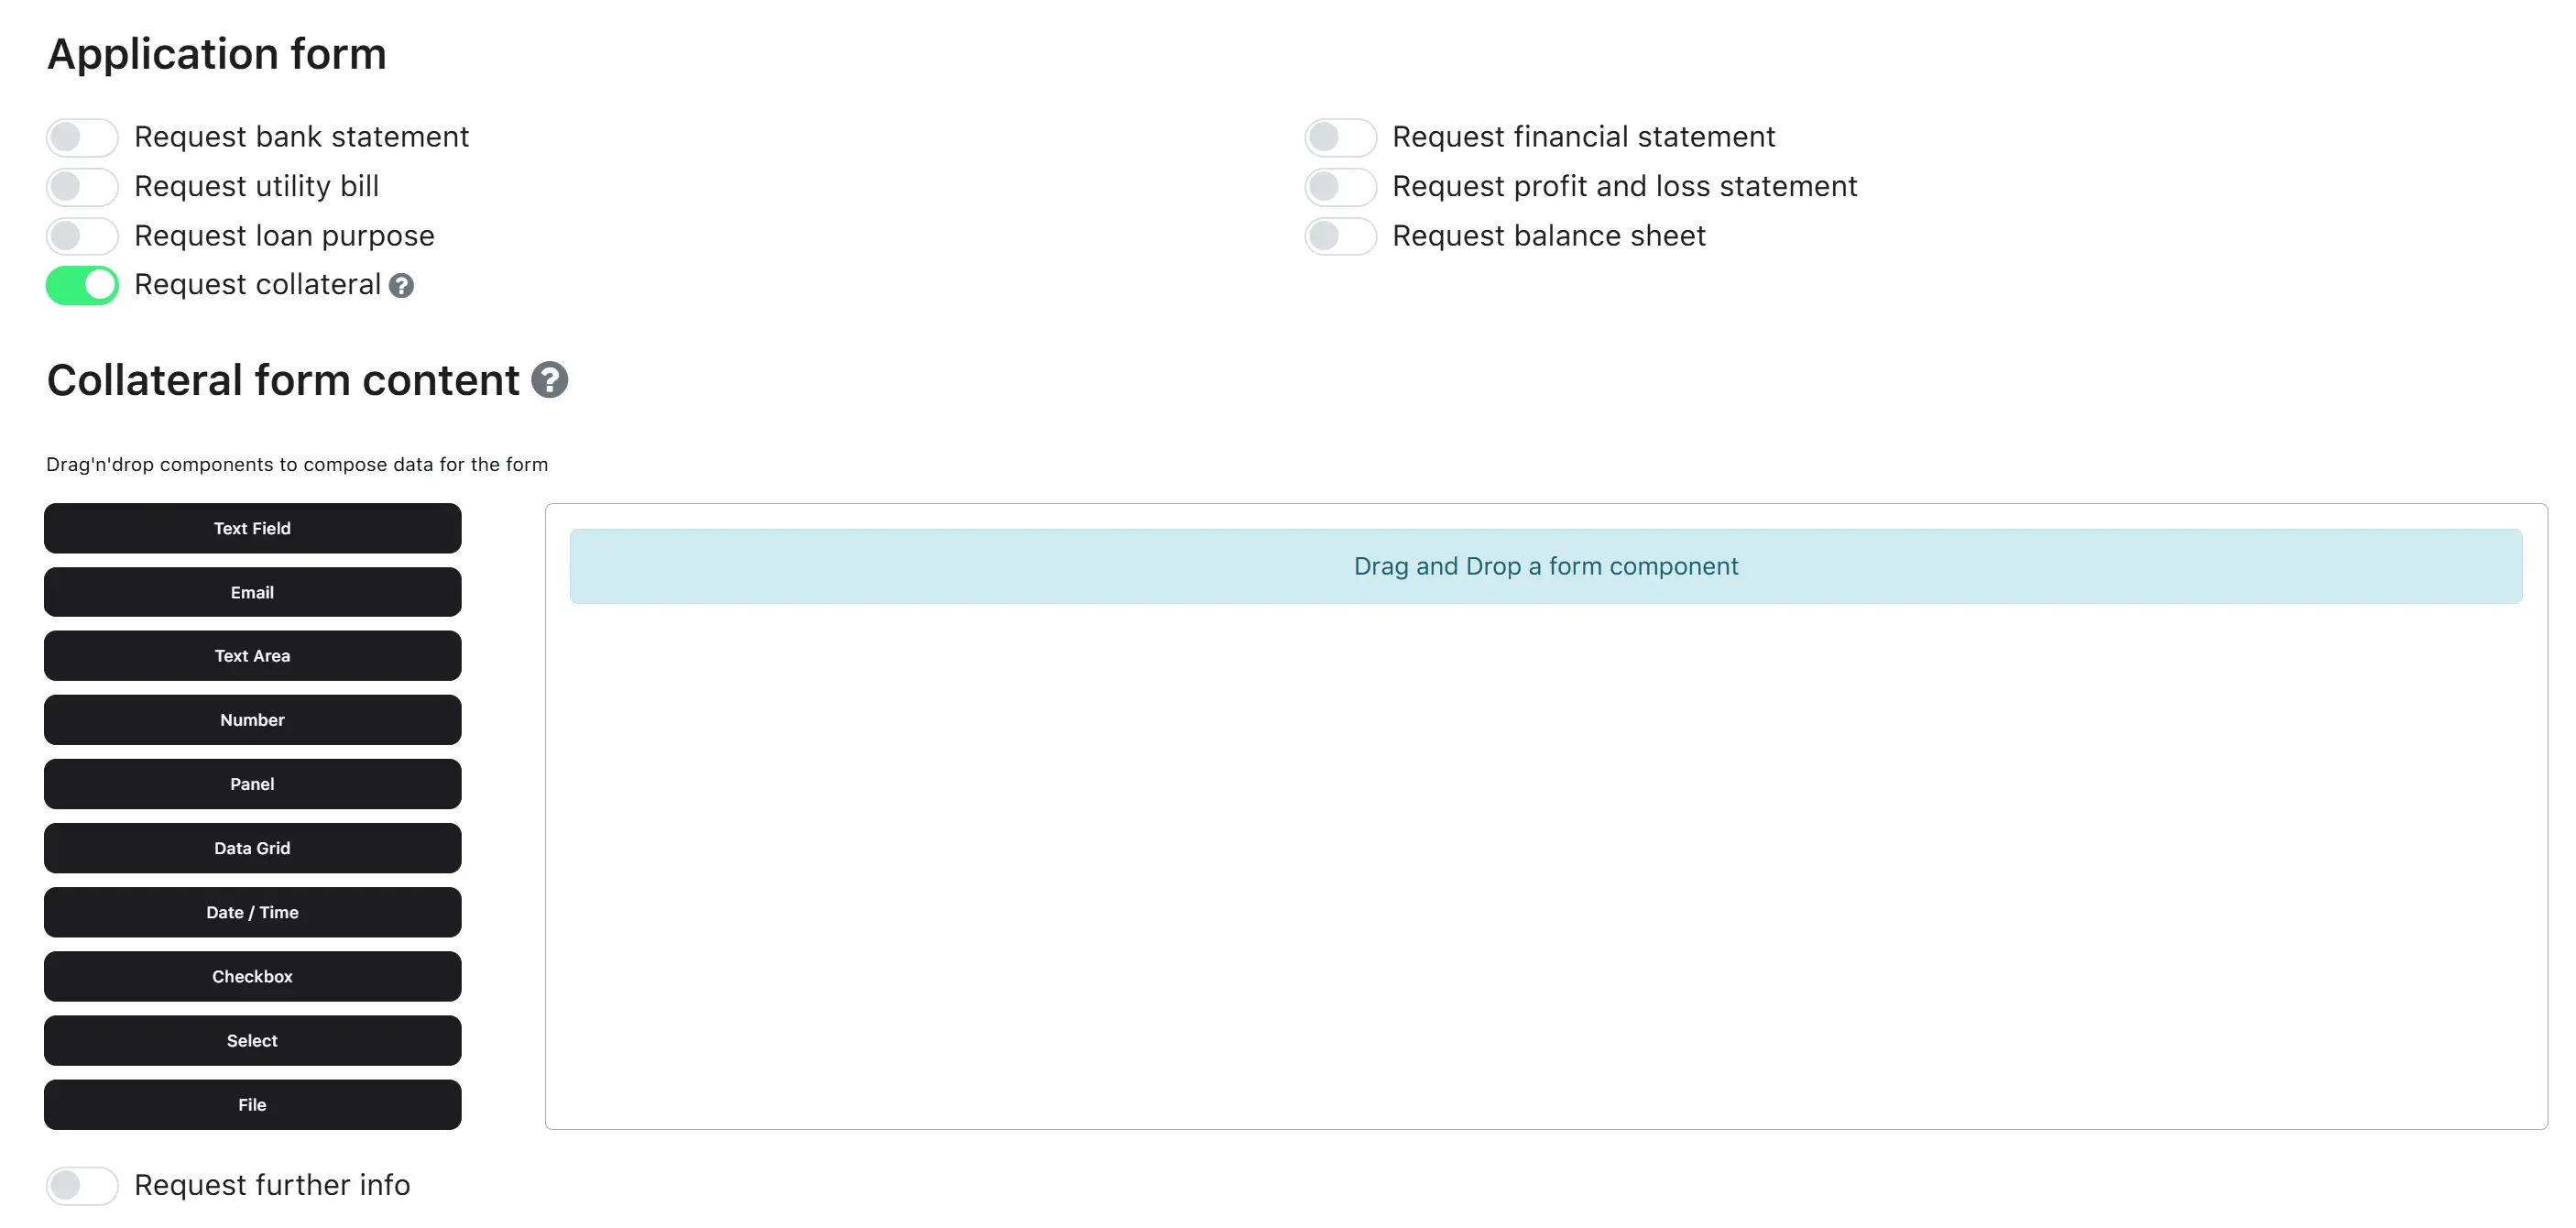Toggle the Request loan purpose switch
This screenshot has width=2576, height=1228.
82,236
